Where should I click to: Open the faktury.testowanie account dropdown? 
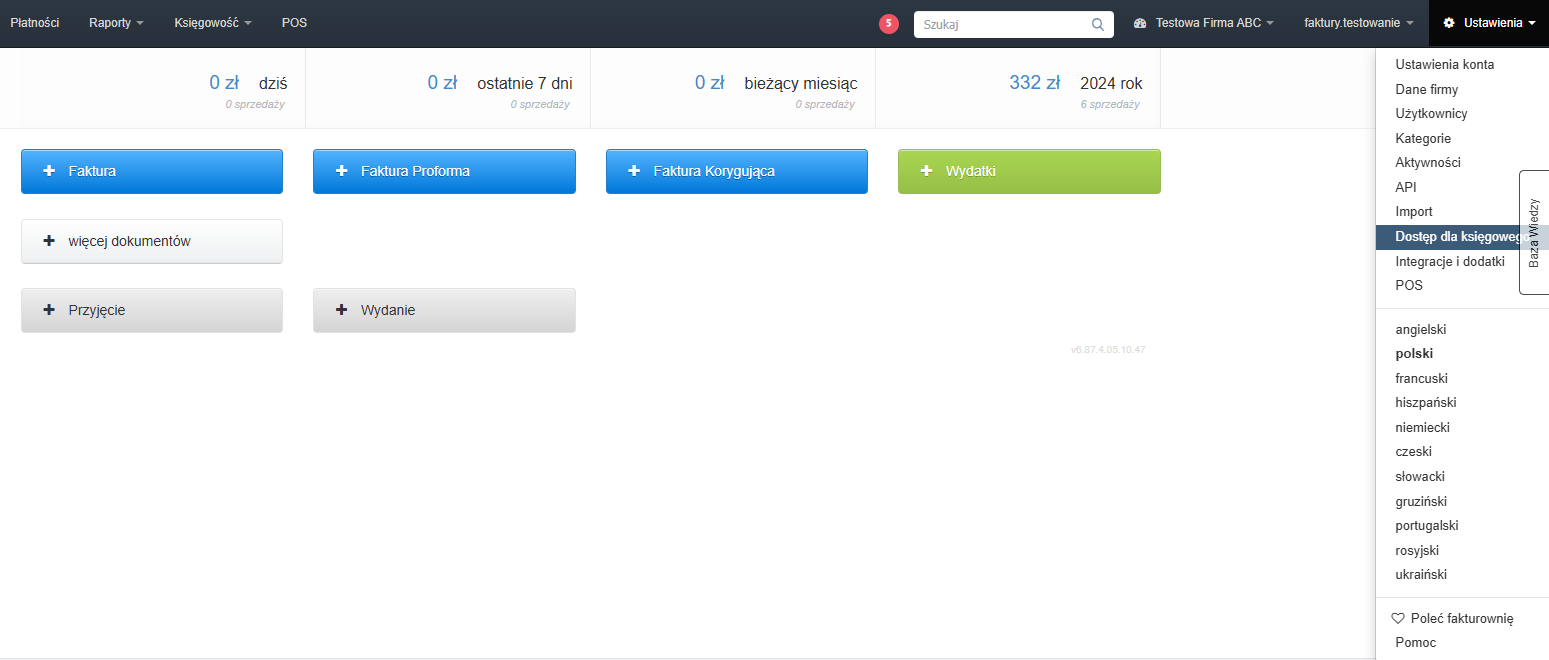pyautogui.click(x=1358, y=23)
